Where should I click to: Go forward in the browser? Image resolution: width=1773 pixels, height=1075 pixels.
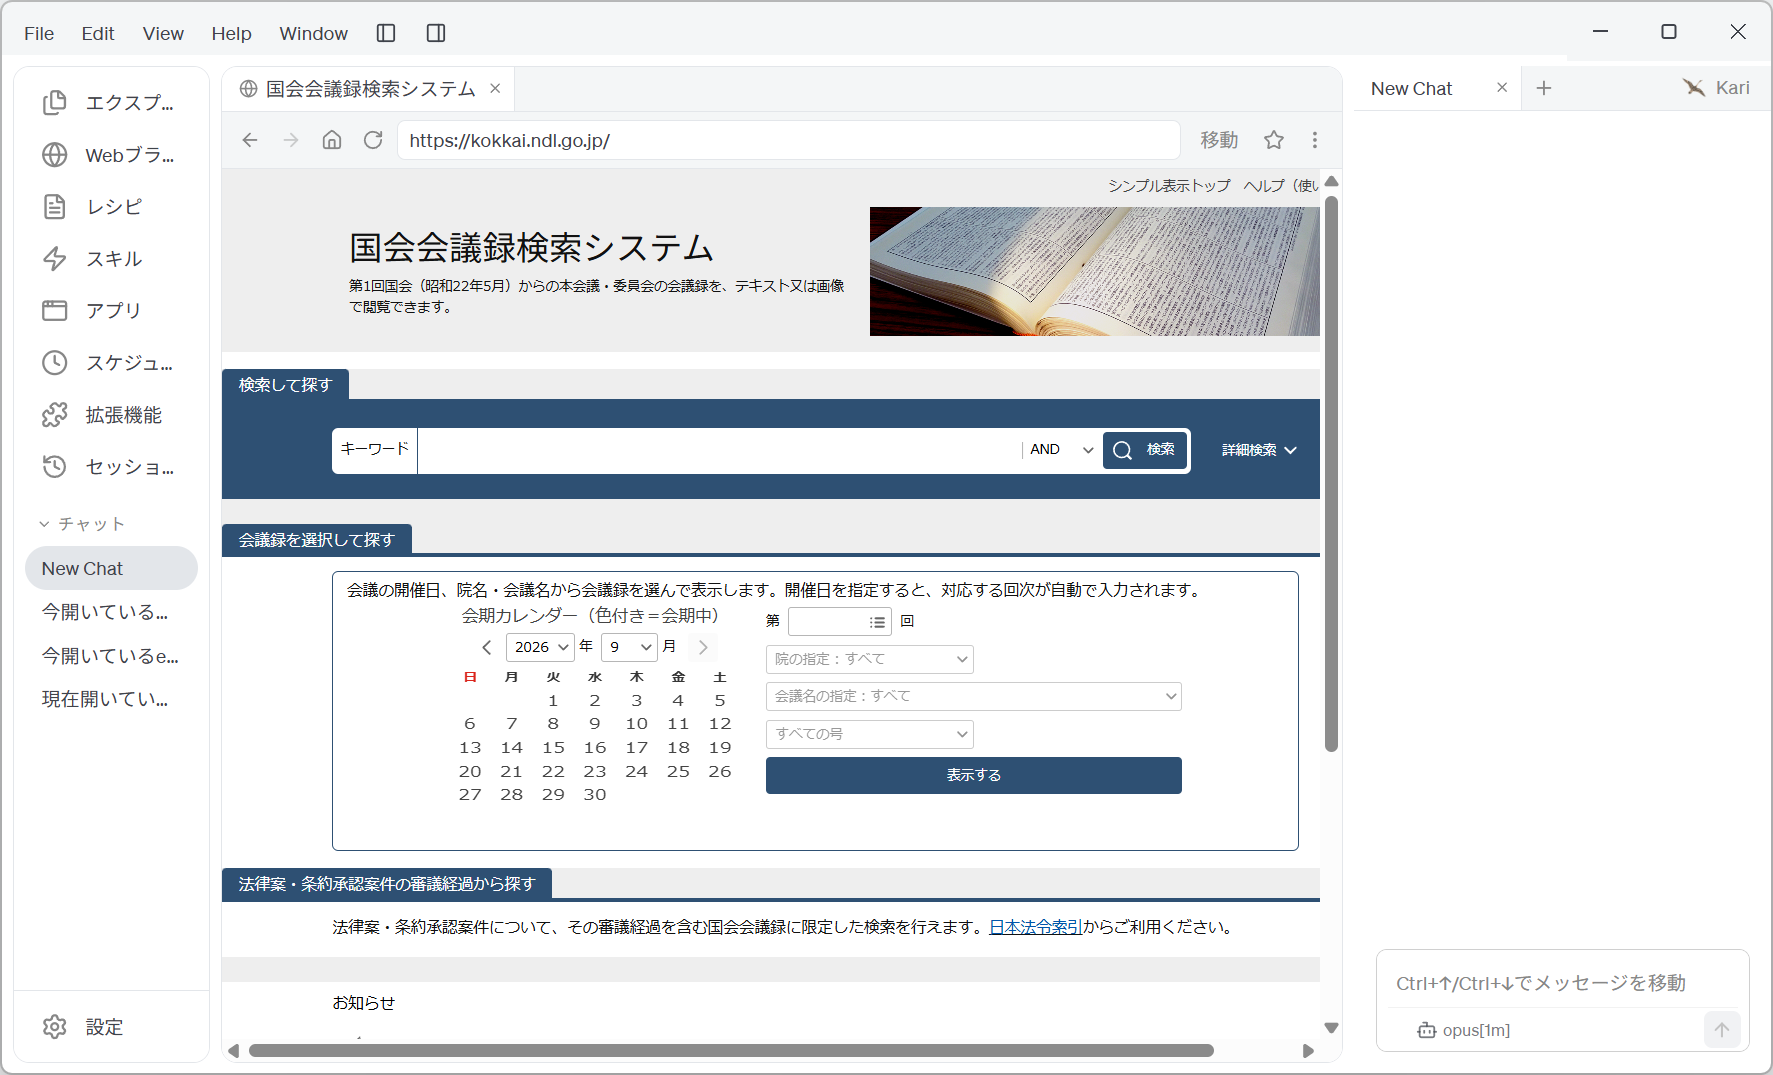(x=291, y=140)
